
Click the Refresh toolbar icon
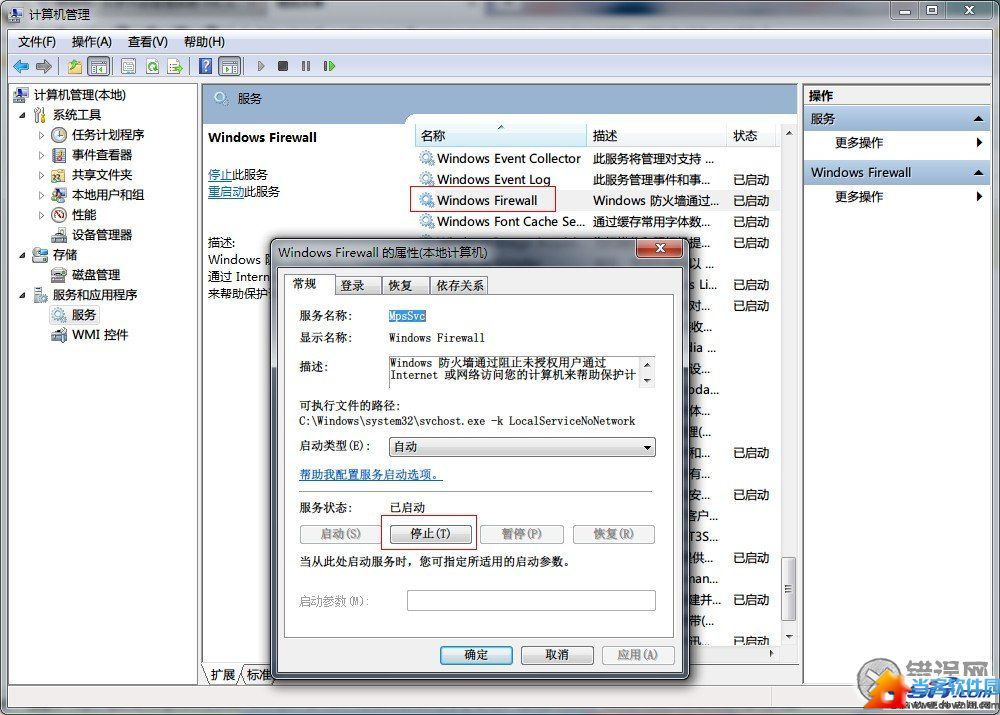(152, 66)
